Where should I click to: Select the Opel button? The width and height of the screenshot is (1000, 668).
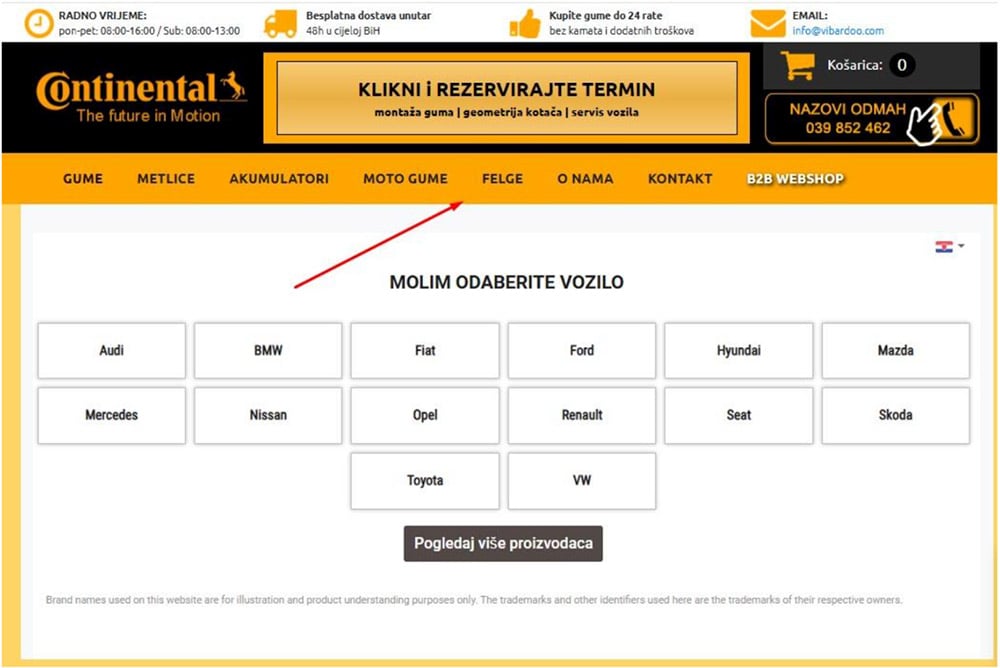point(425,415)
